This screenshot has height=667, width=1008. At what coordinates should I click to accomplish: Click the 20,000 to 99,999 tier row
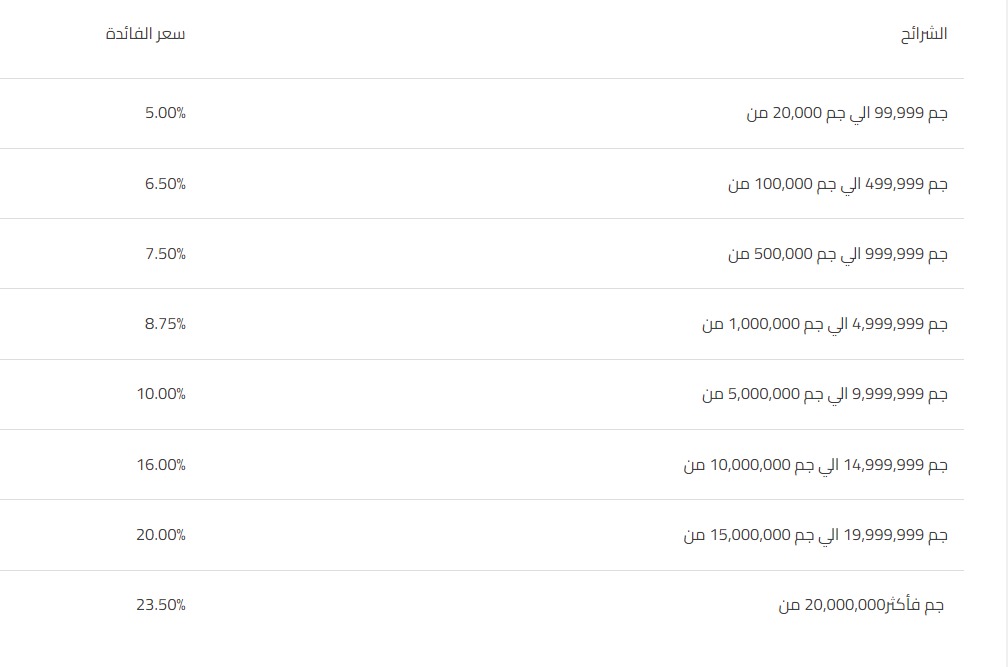pyautogui.click(x=482, y=114)
